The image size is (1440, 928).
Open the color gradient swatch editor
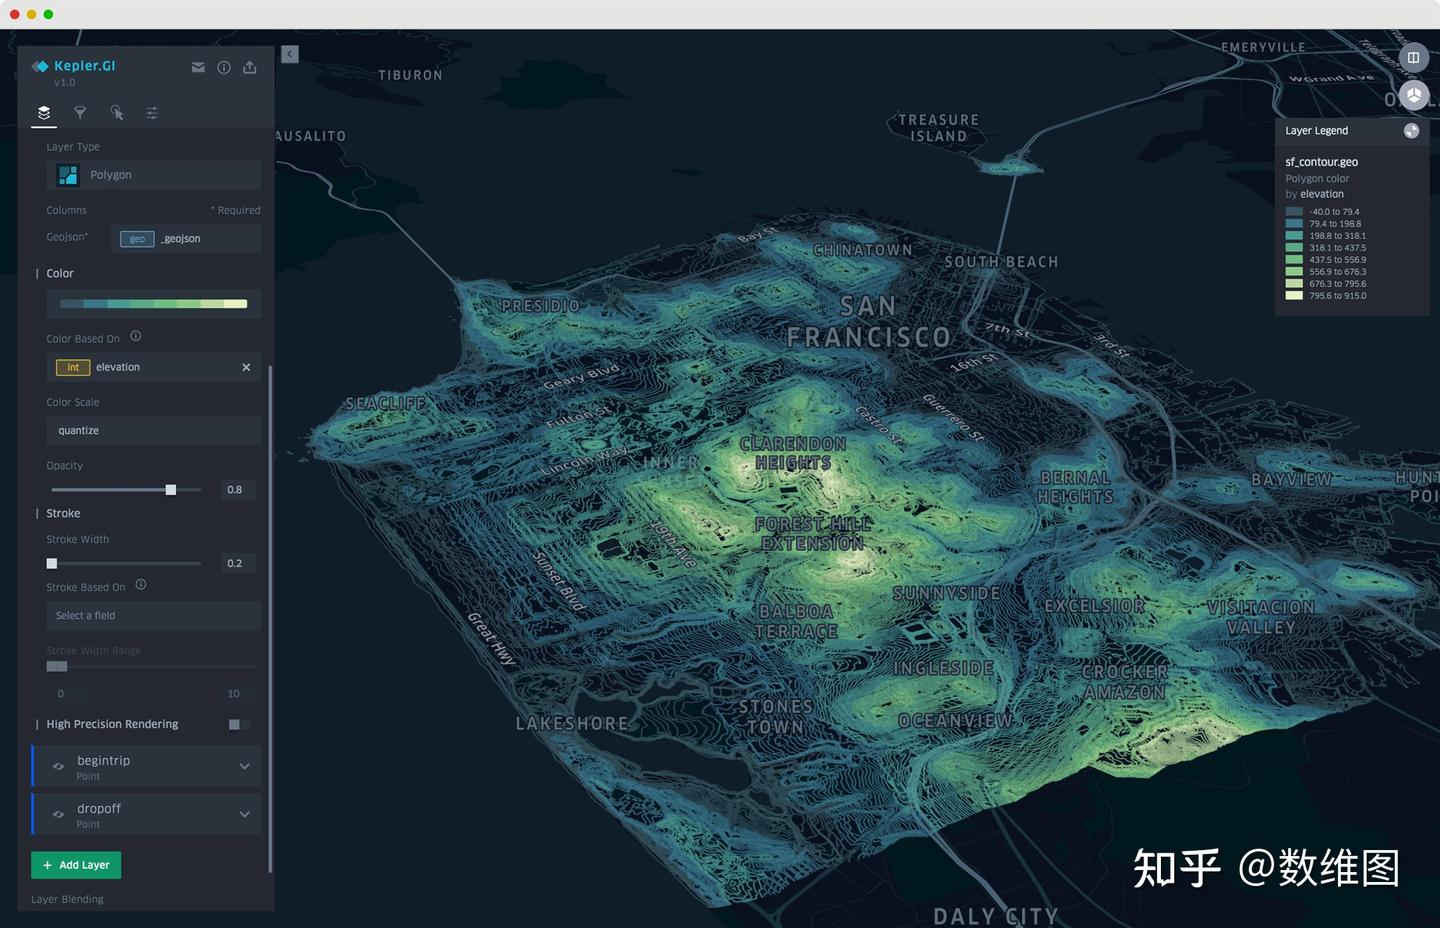click(x=152, y=303)
